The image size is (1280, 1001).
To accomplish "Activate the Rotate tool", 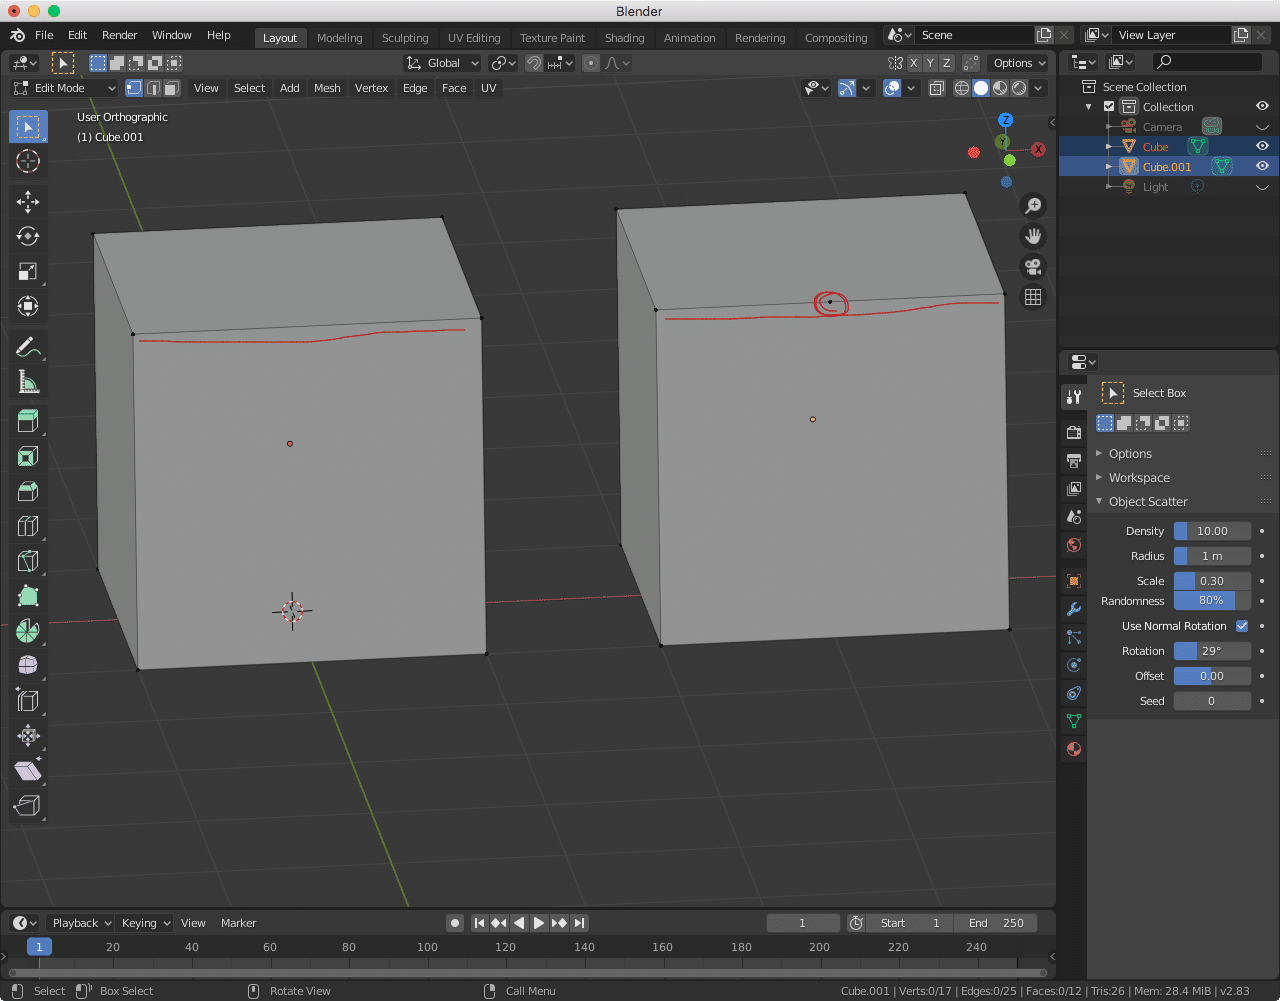I will [x=28, y=236].
